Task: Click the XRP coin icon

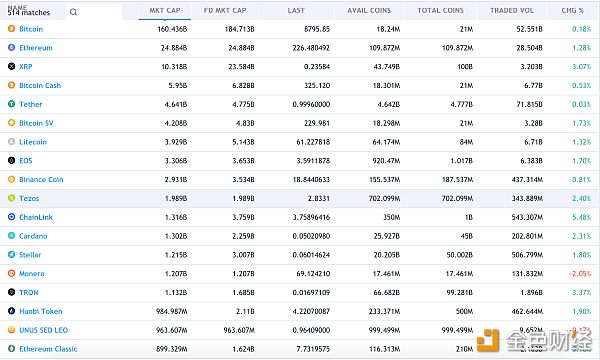Action: click(x=11, y=66)
